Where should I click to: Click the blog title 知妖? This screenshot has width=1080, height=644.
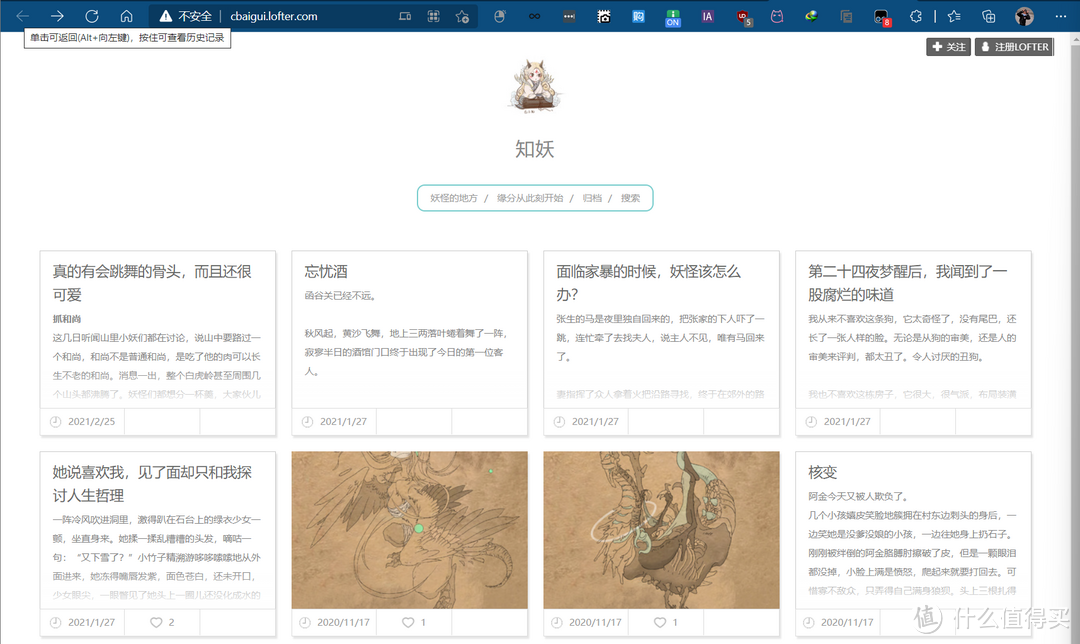click(534, 149)
